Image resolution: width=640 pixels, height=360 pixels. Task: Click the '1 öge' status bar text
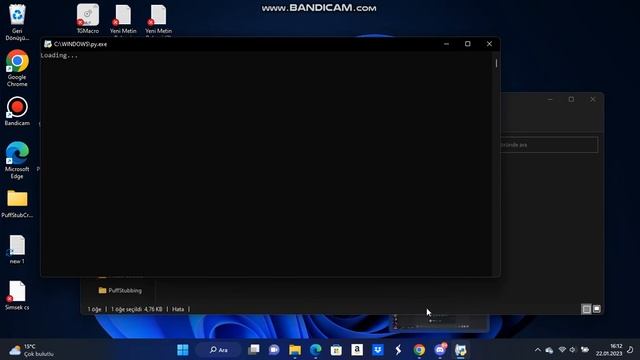tap(94, 309)
